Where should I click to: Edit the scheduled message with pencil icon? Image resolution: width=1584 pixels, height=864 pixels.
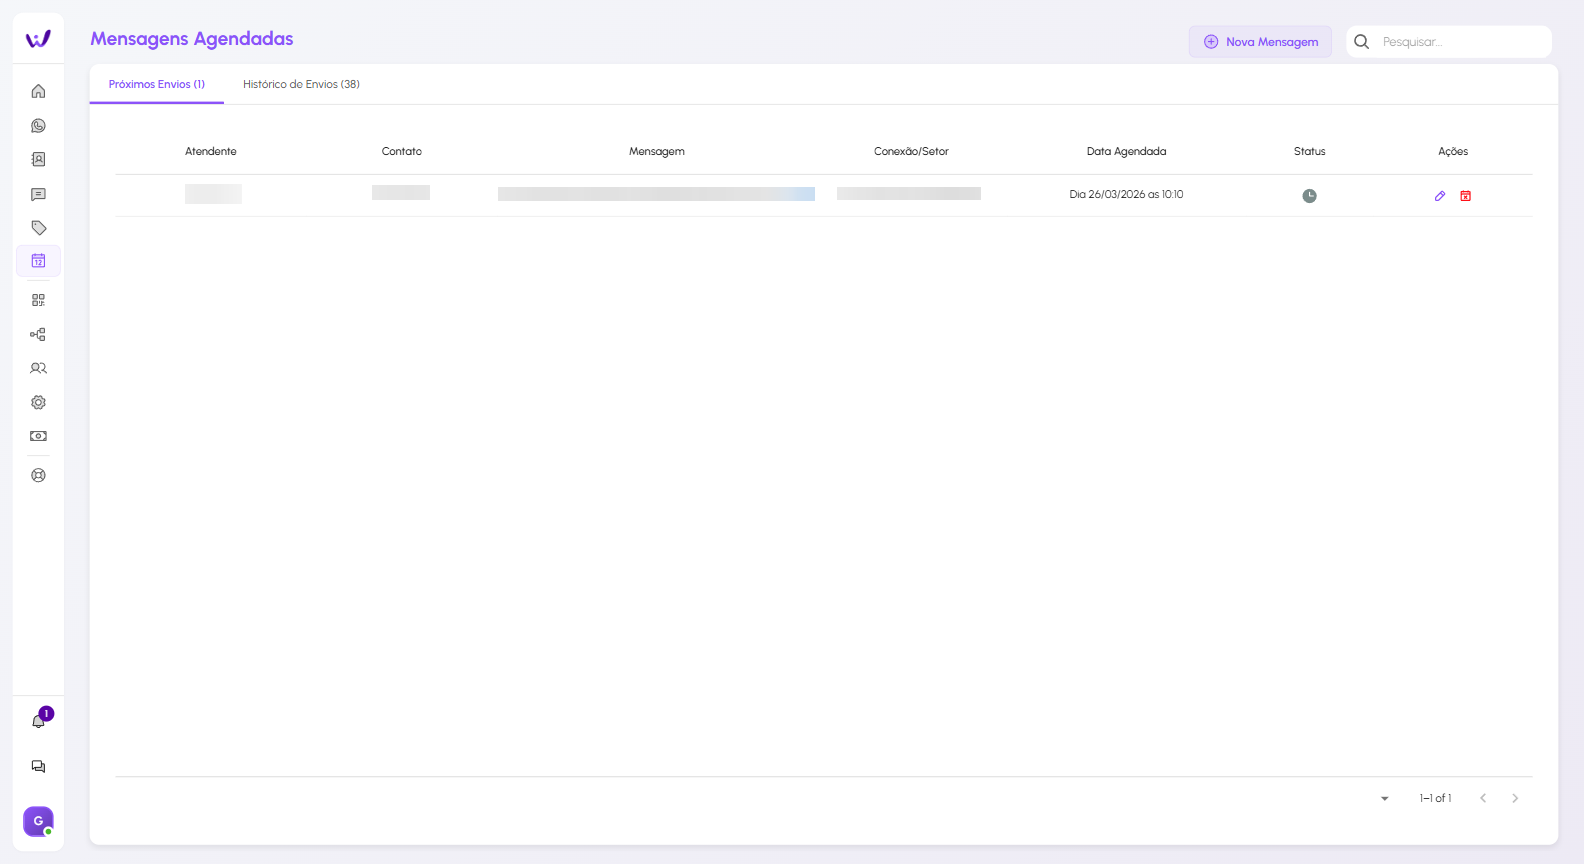click(x=1440, y=196)
